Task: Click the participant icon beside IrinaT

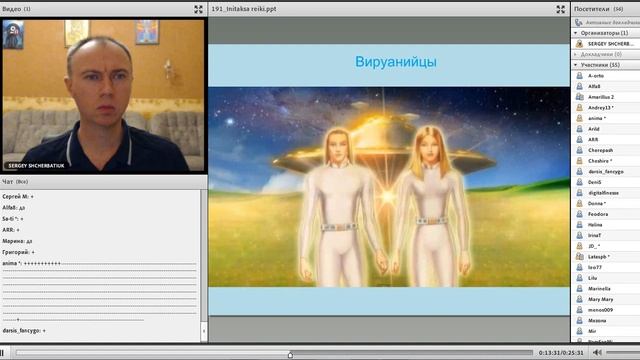Action: pyautogui.click(x=579, y=235)
